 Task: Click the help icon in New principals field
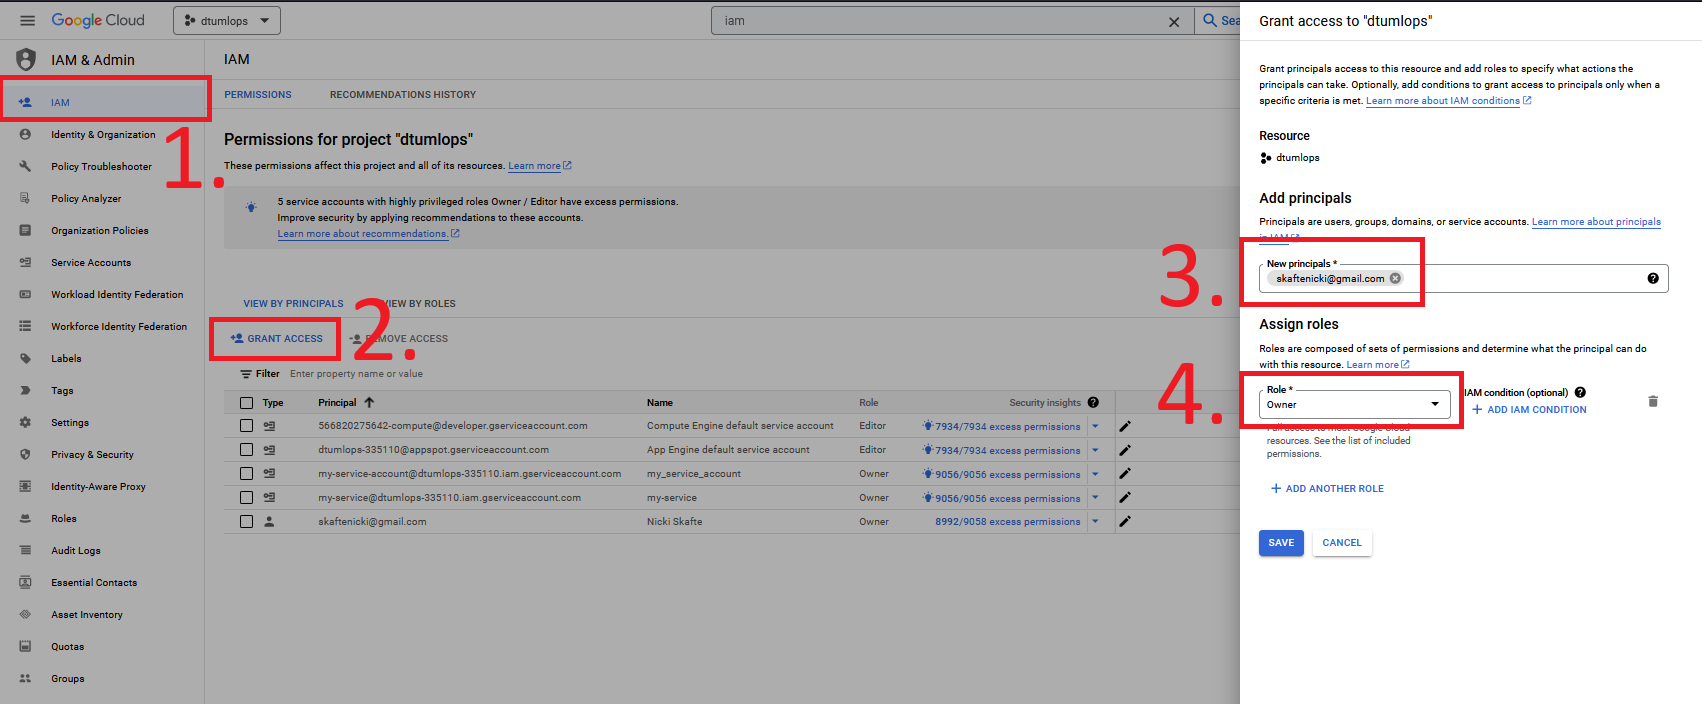pyautogui.click(x=1653, y=279)
